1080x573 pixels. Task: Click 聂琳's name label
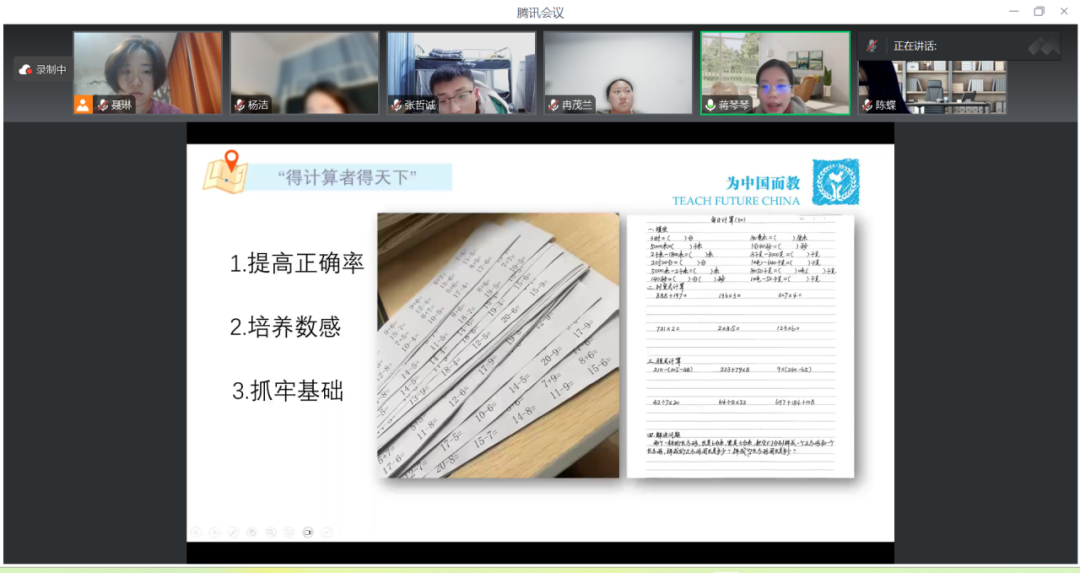(121, 105)
